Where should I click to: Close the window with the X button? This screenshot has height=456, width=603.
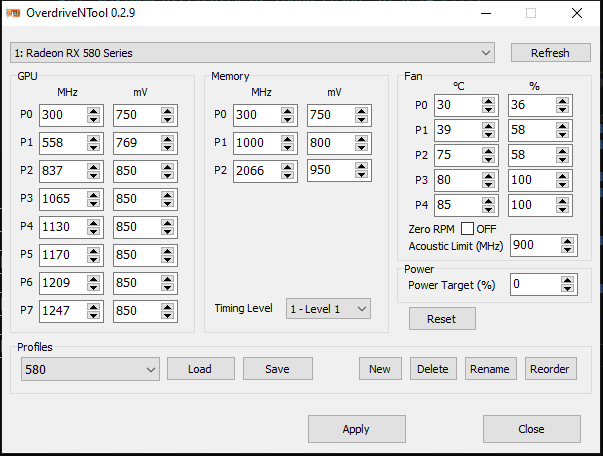[577, 13]
